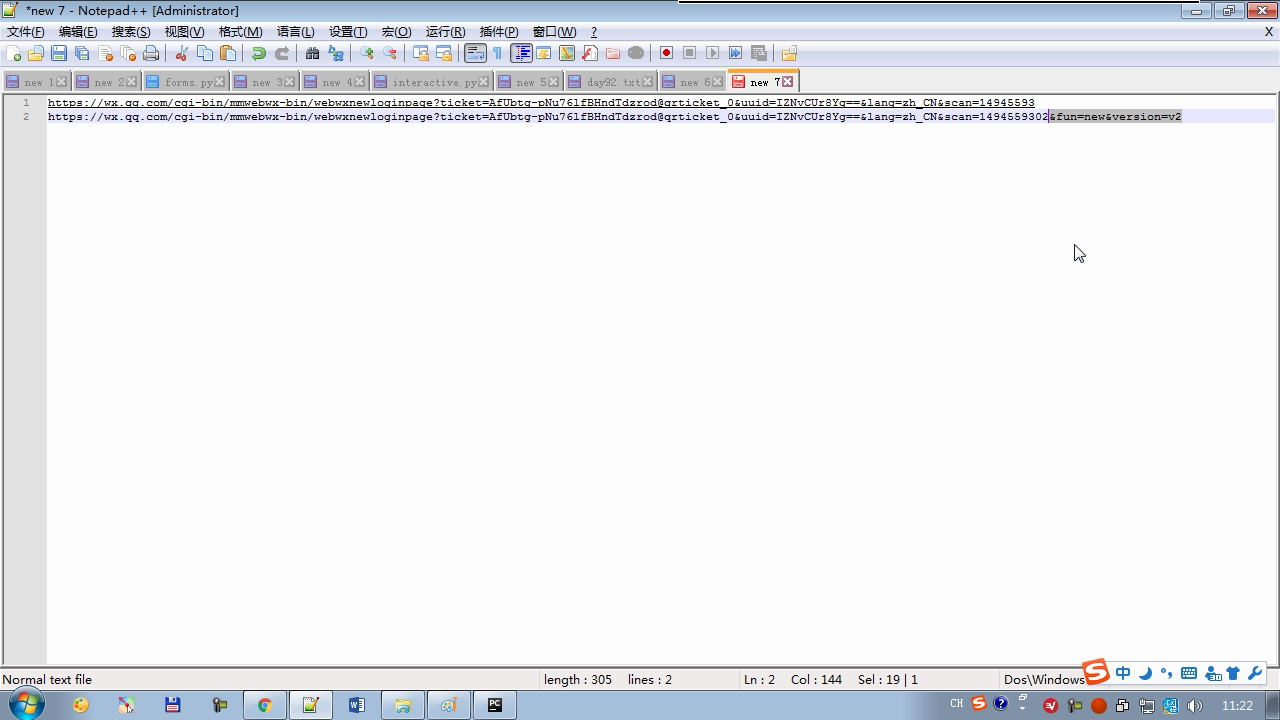The image size is (1280, 720).
Task: Open PyCharm from the taskbar
Action: pos(495,705)
